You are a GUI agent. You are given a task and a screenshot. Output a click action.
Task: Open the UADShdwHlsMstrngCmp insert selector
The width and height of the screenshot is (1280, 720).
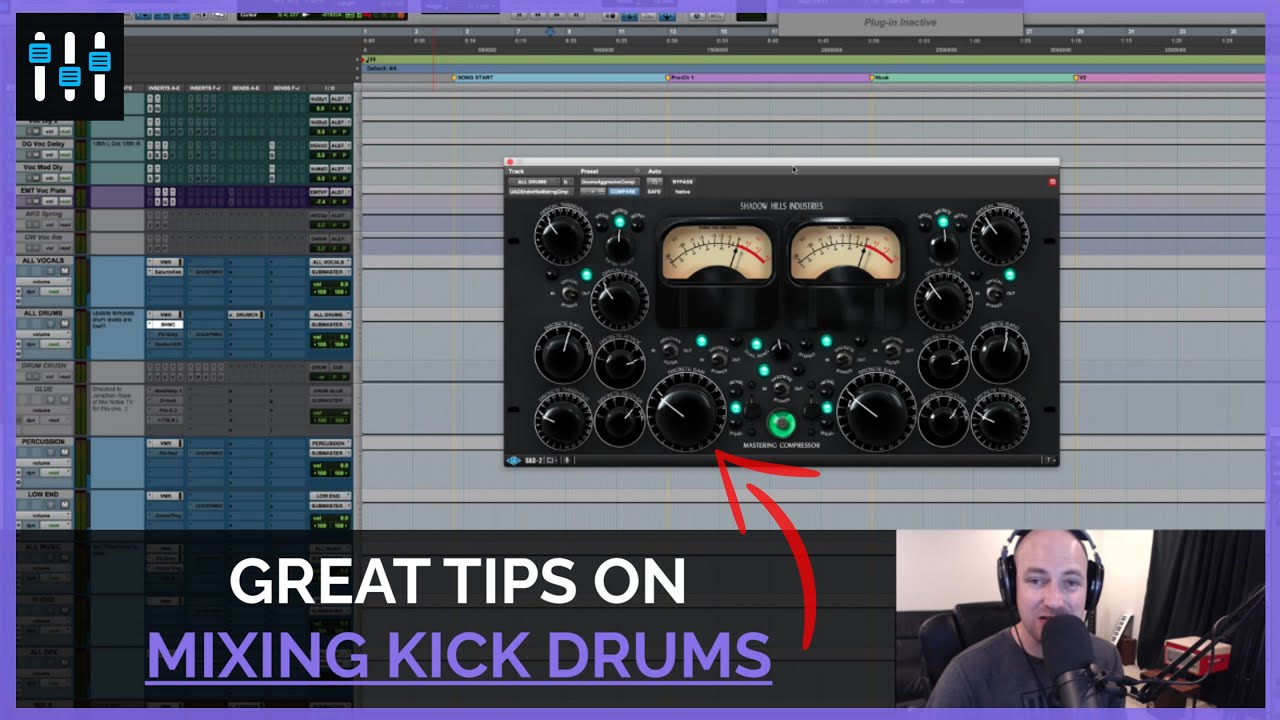click(539, 191)
